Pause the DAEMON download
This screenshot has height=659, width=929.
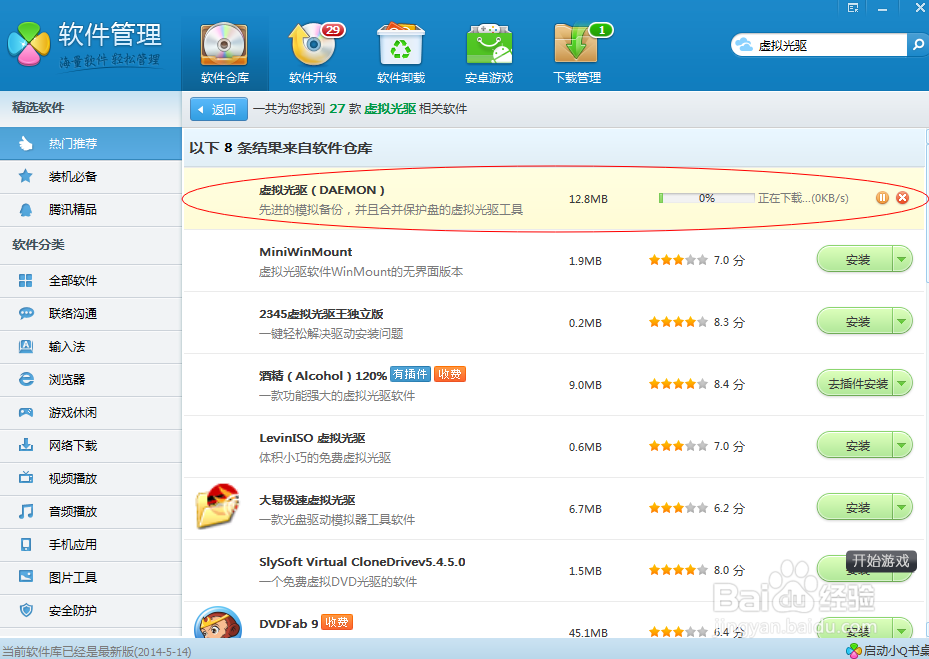click(882, 198)
